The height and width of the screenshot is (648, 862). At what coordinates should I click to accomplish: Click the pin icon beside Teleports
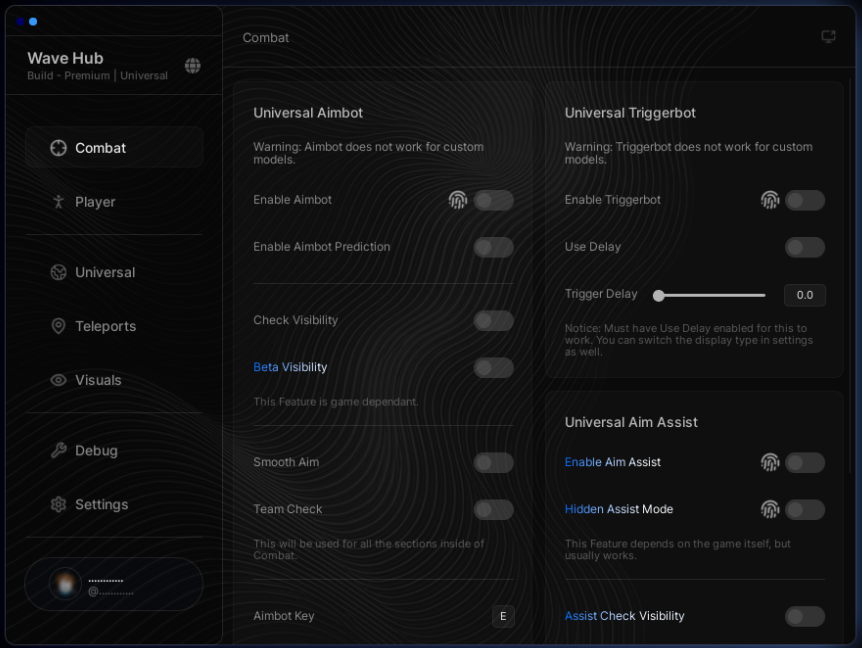click(x=57, y=326)
